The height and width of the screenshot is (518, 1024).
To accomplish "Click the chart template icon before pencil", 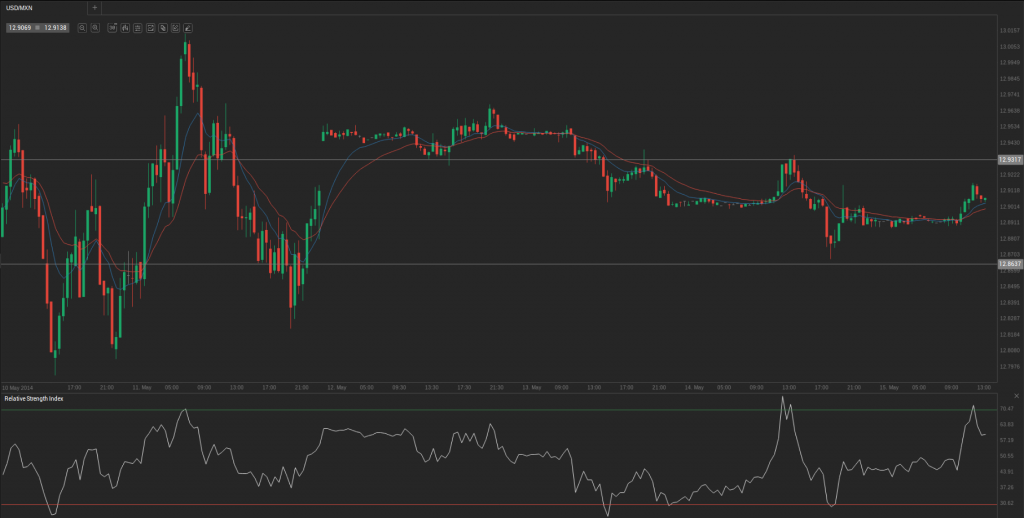I will pyautogui.click(x=176, y=28).
